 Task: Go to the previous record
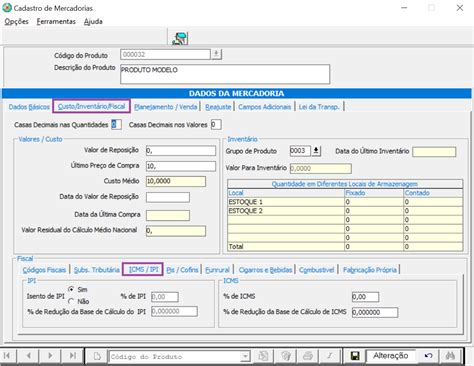[29, 356]
